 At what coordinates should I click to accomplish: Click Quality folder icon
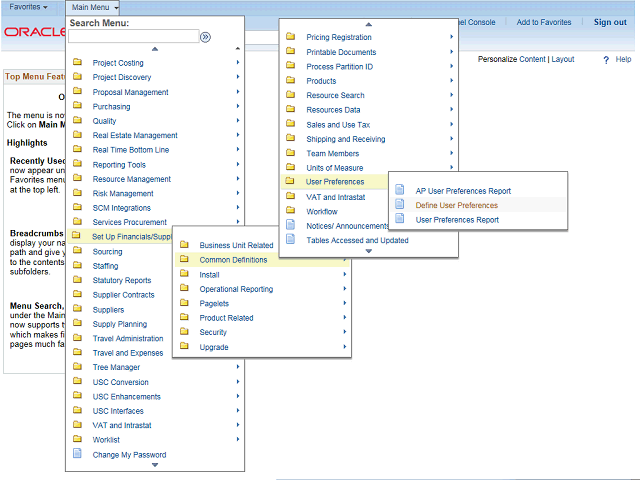77,120
